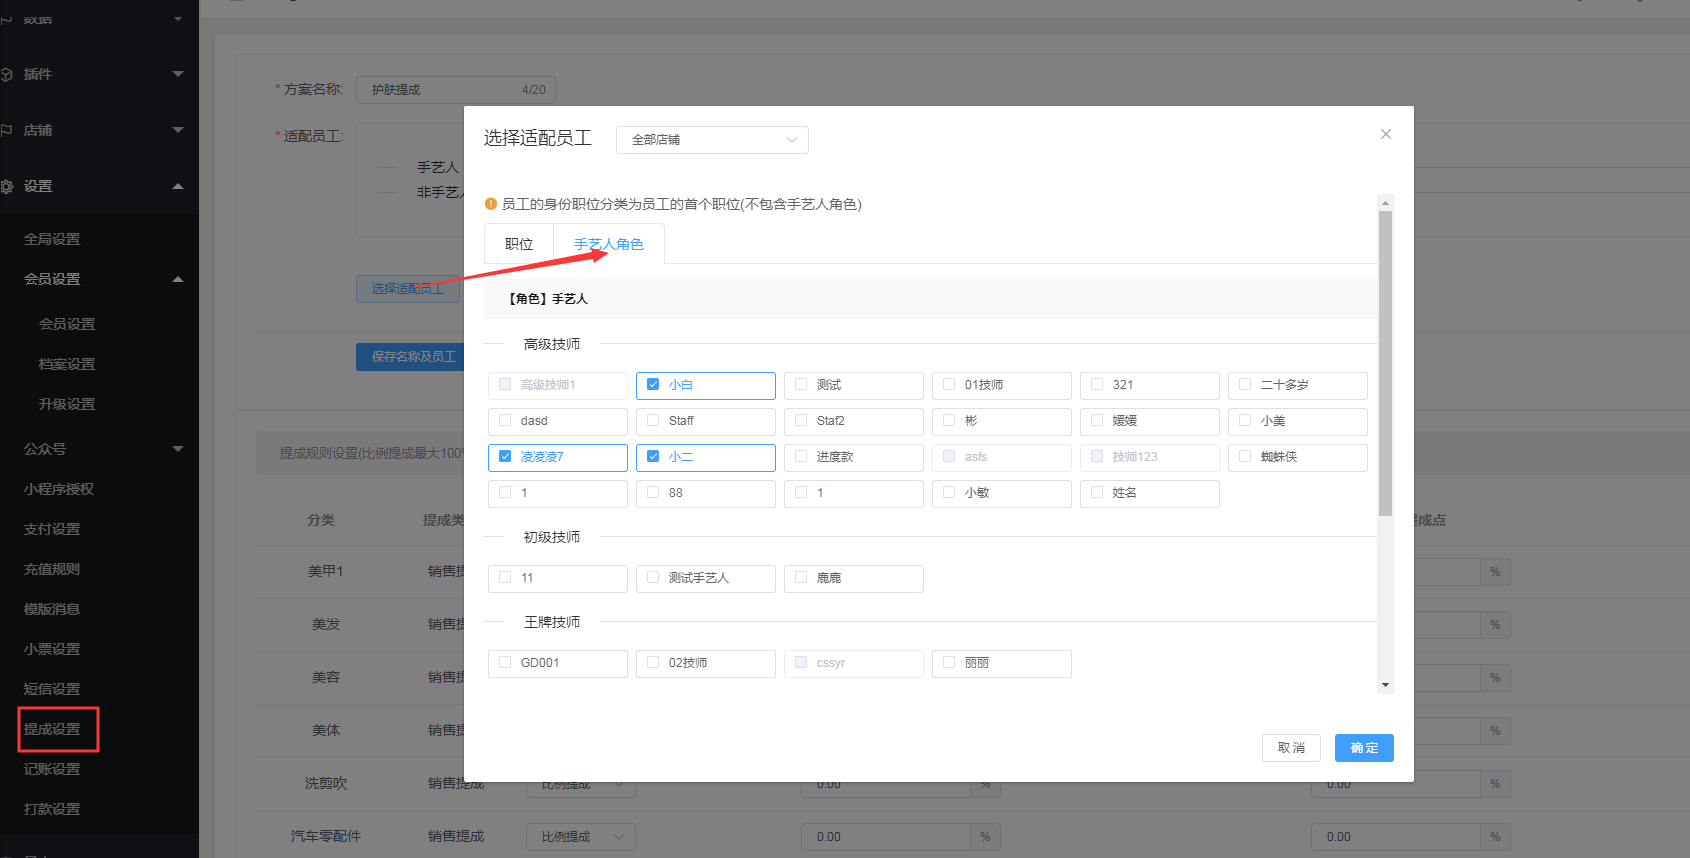Check the 蜘蛛侠 employee checkbox
The width and height of the screenshot is (1690, 858).
[1245, 457]
